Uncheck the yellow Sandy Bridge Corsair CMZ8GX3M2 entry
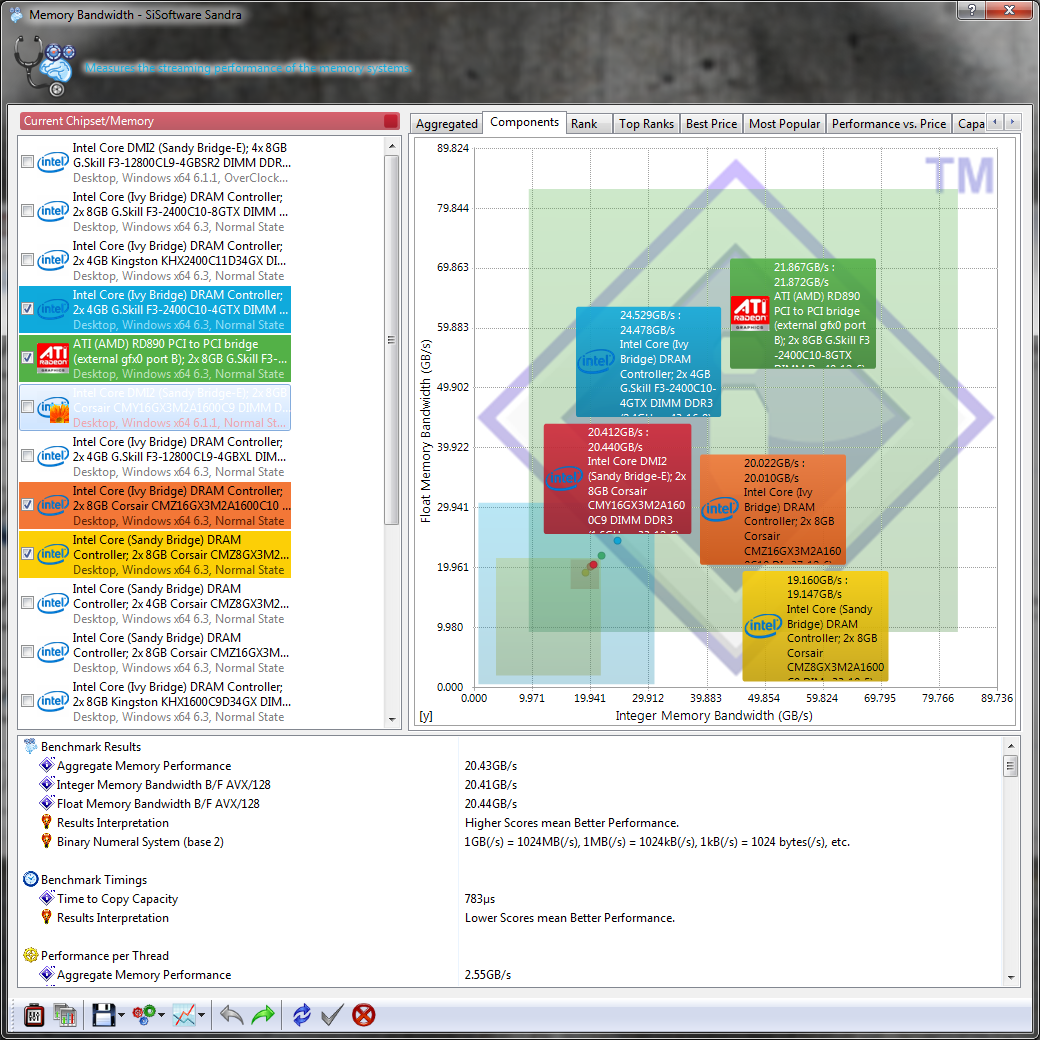Image resolution: width=1040 pixels, height=1040 pixels. [27, 553]
